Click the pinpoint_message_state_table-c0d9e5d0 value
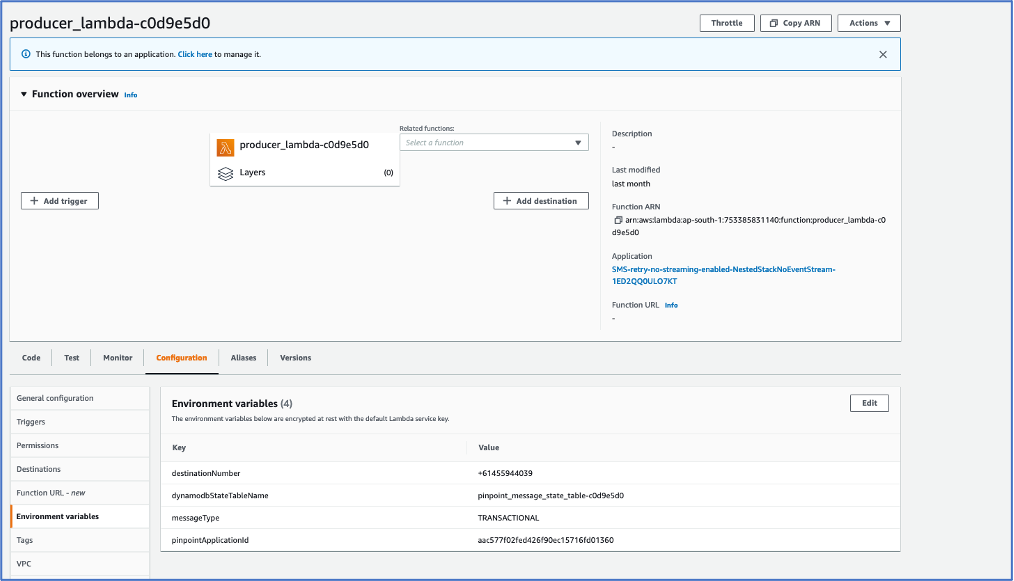 tap(551, 496)
